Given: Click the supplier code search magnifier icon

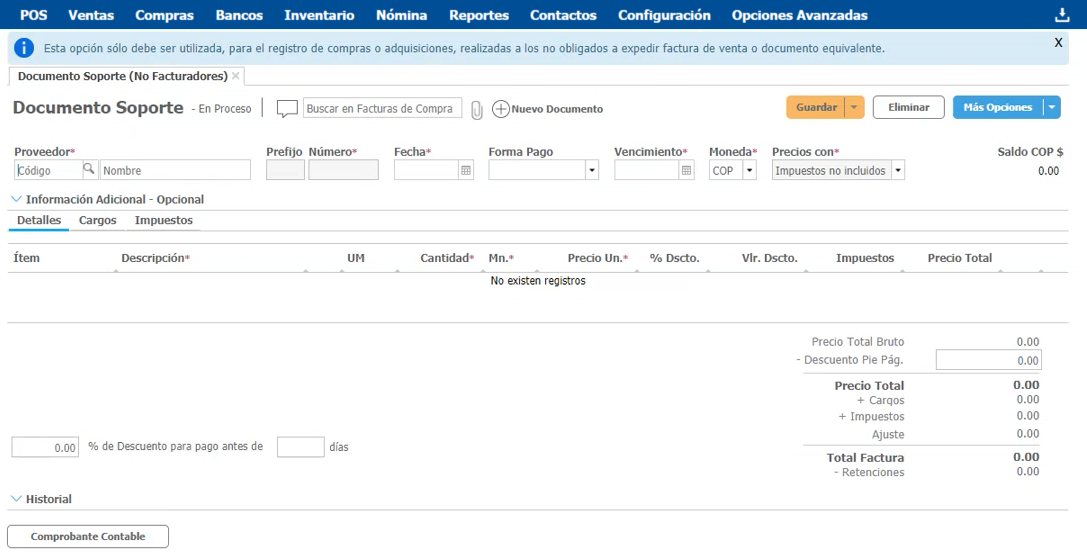Looking at the screenshot, I should click(89, 170).
